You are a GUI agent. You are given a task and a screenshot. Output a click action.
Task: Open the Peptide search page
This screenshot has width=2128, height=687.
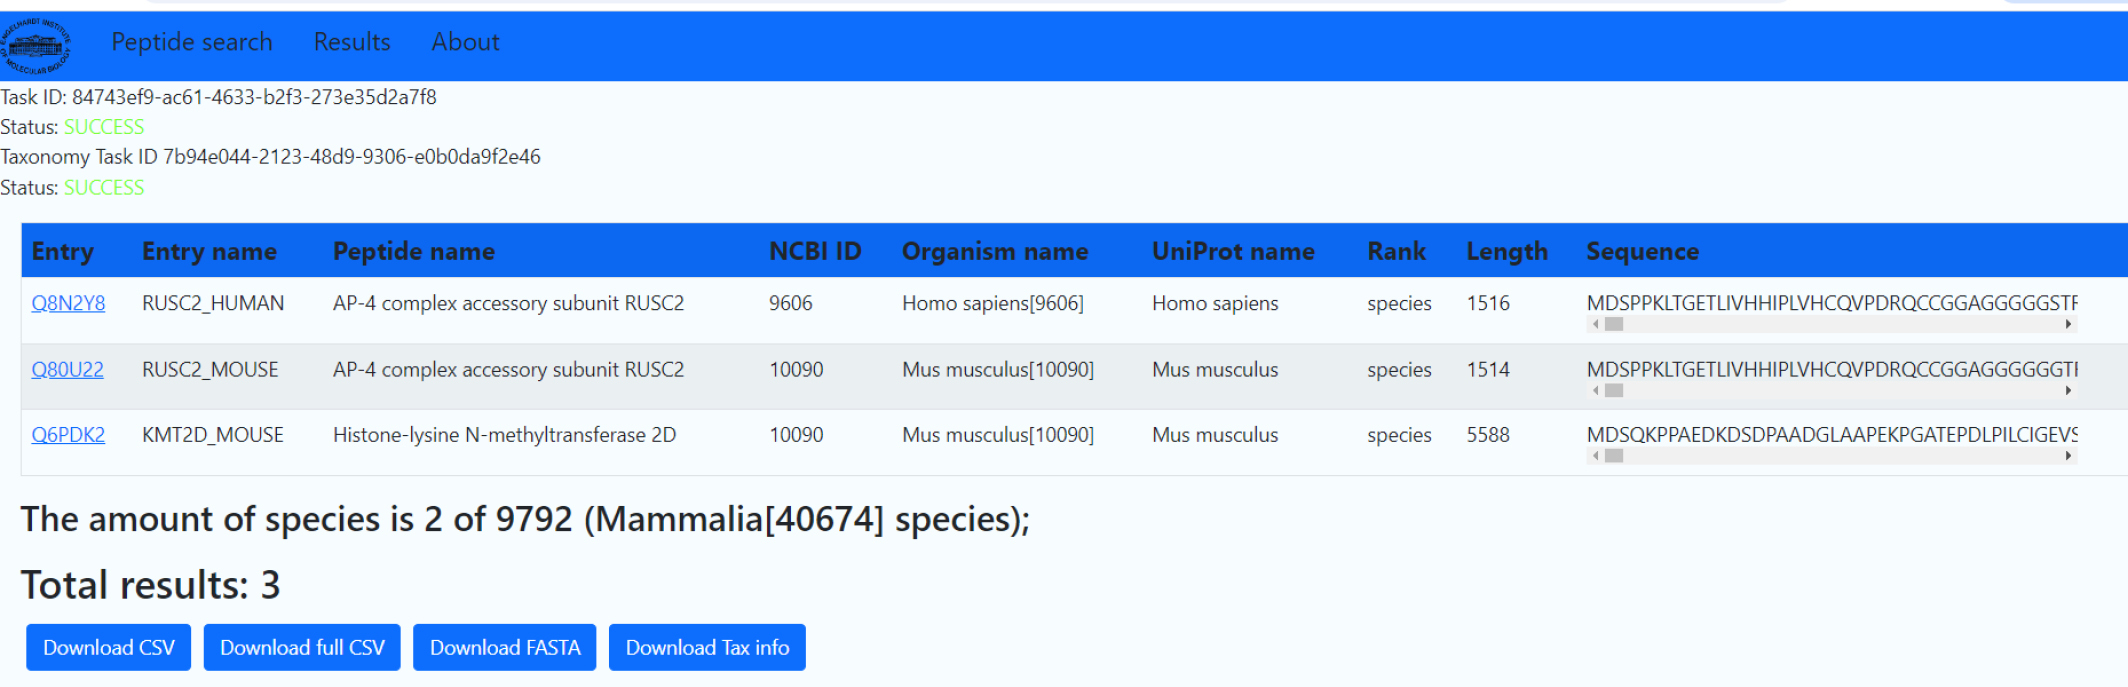(x=192, y=42)
